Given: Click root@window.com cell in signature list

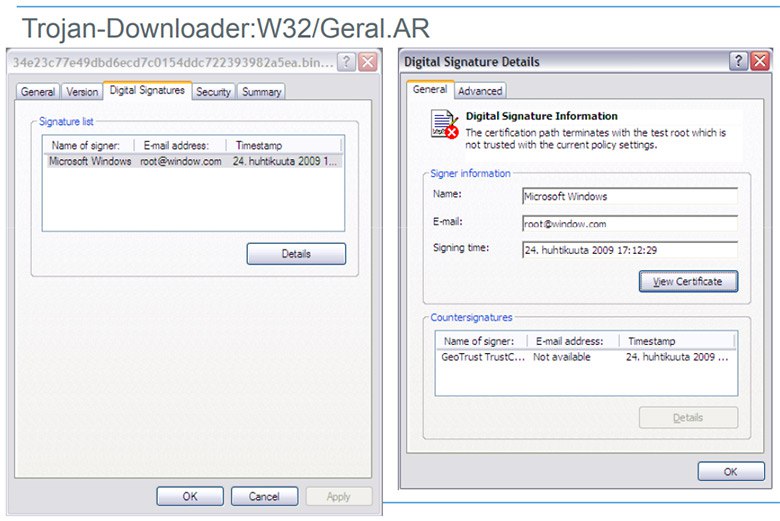Looking at the screenshot, I should pos(181,161).
